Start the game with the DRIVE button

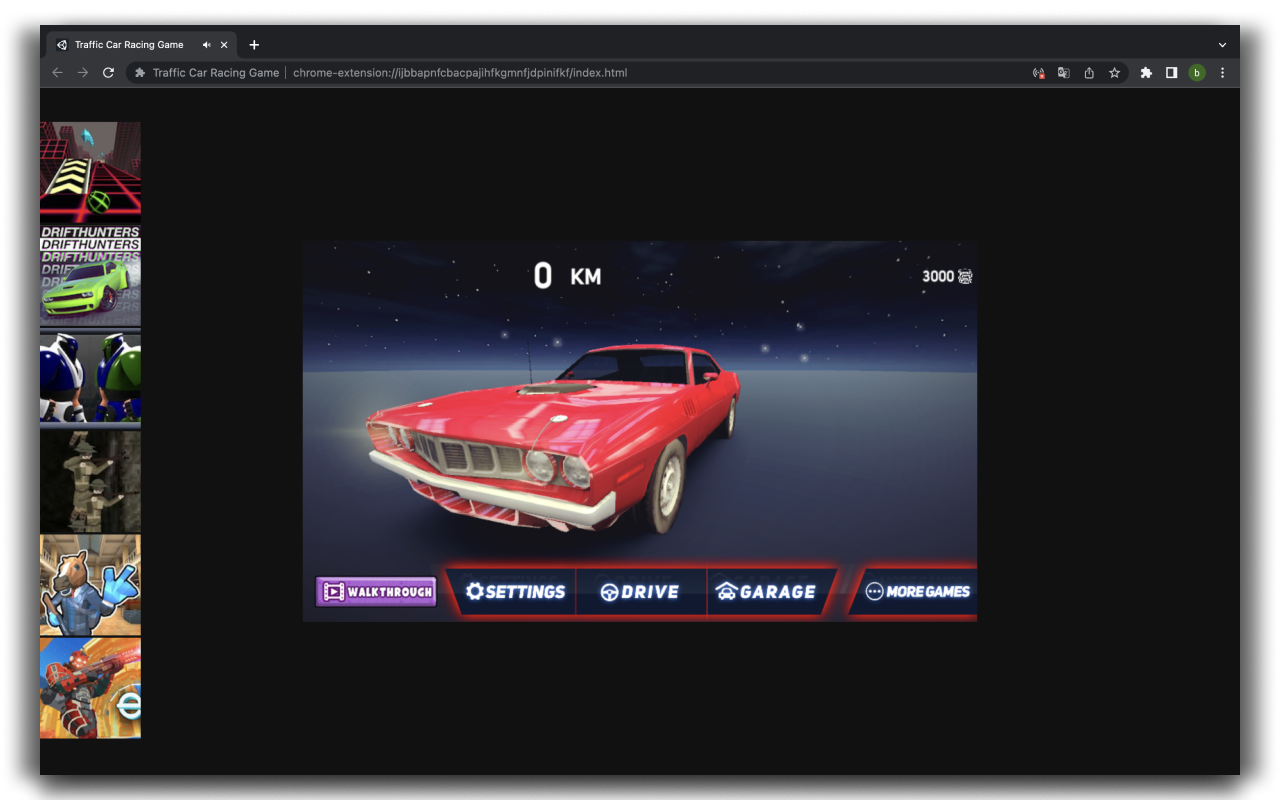pyautogui.click(x=640, y=591)
